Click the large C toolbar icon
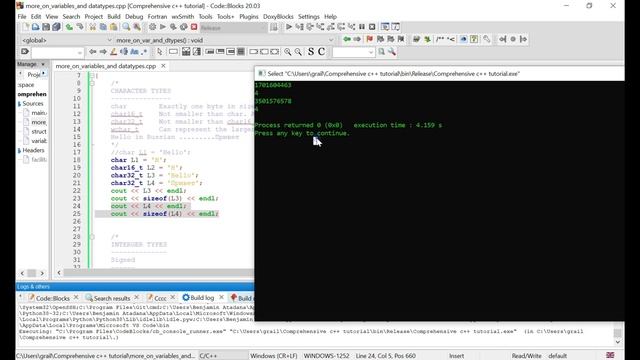 pyautogui.click(x=322, y=52)
